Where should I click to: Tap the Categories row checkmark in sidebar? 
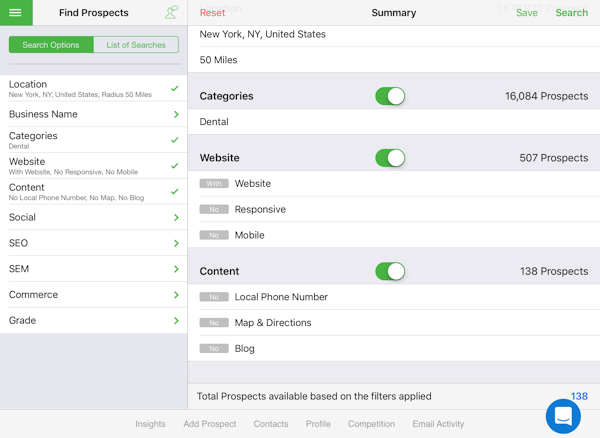pos(175,140)
